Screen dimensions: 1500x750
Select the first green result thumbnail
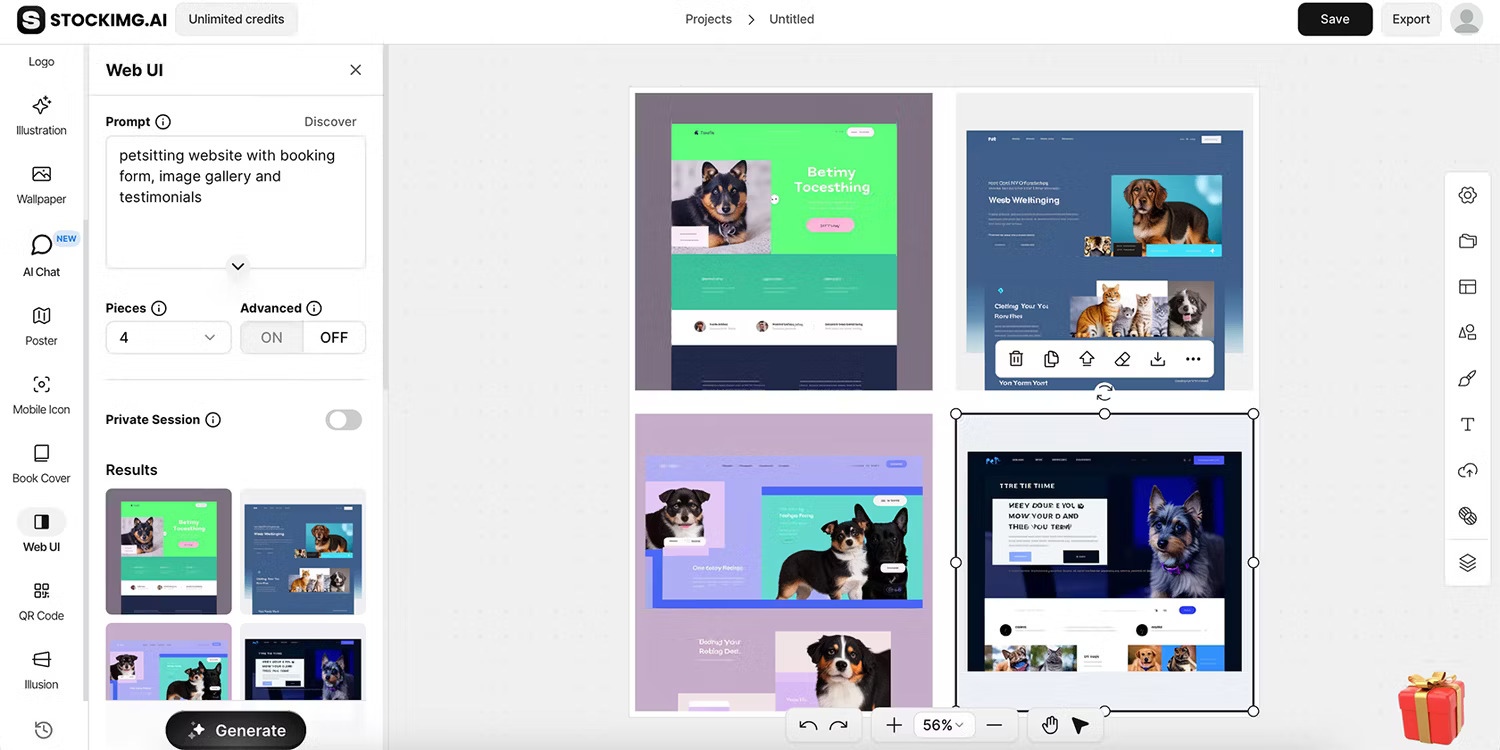coord(168,551)
